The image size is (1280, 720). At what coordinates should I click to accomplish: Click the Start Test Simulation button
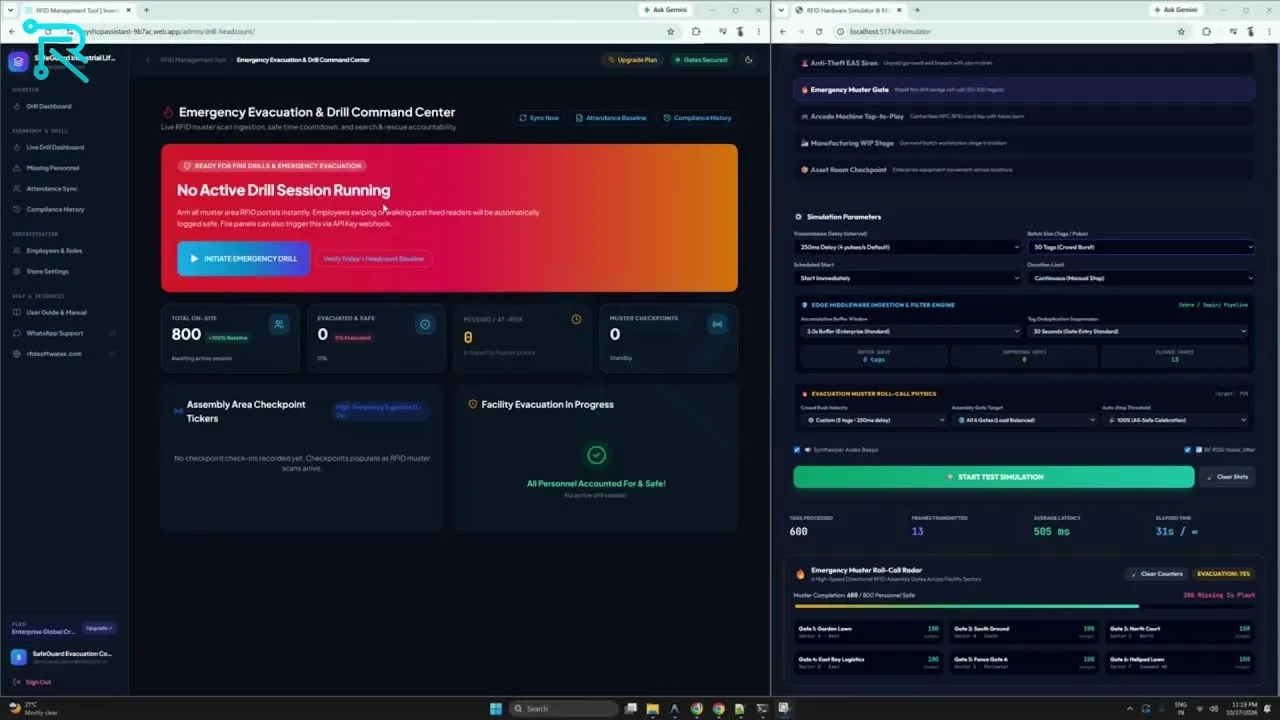[994, 477]
